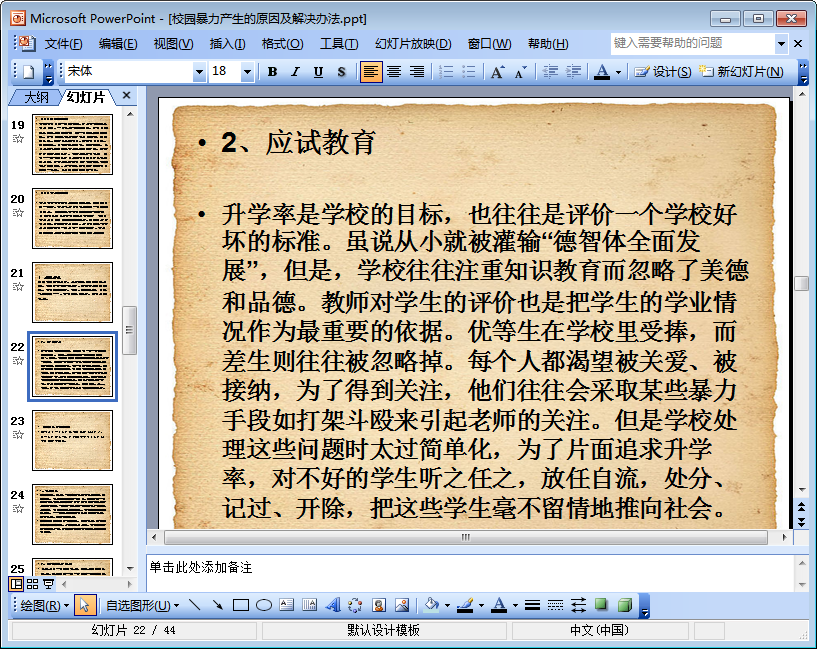
Task: Toggle underline formatting
Action: 318,72
